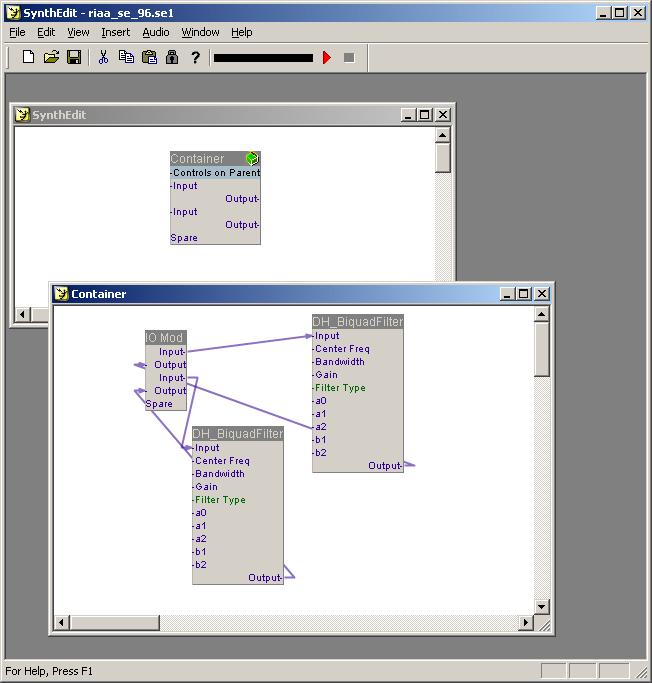Cut selection with the scissors icon
This screenshot has height=683, width=652.
[x=103, y=57]
